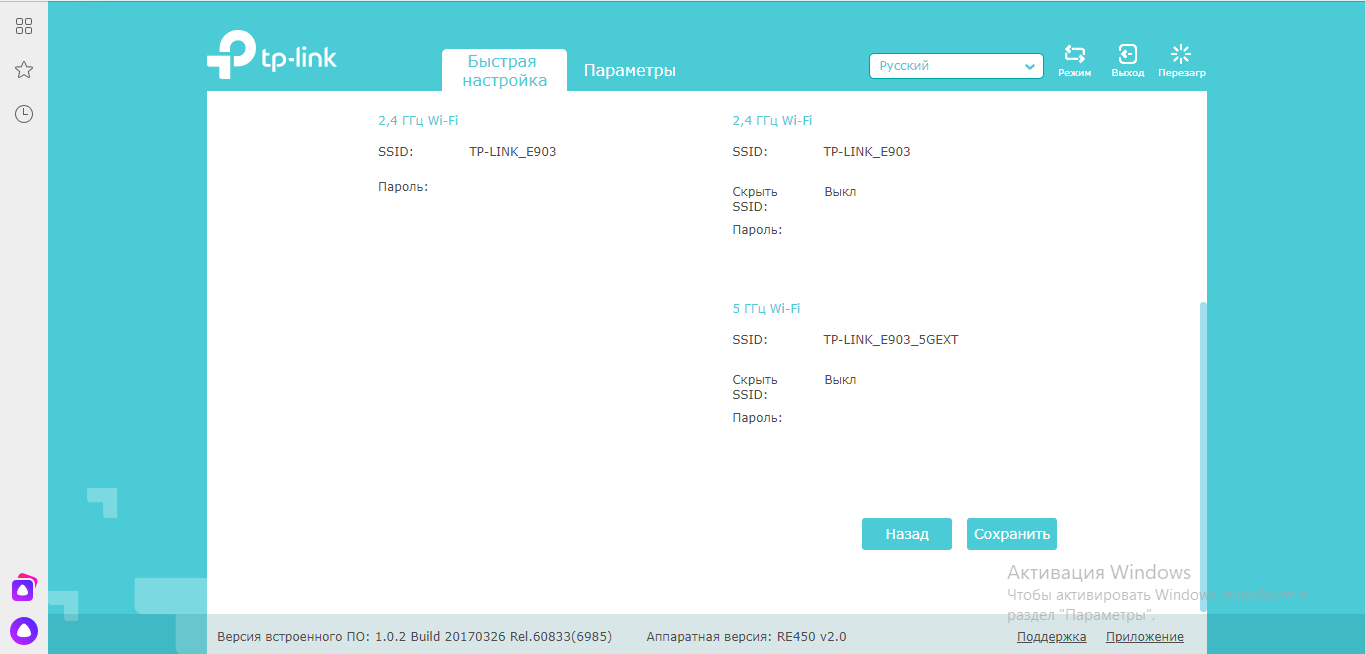Launch the Alice assistant round icon
The width and height of the screenshot is (1365, 654).
click(24, 630)
